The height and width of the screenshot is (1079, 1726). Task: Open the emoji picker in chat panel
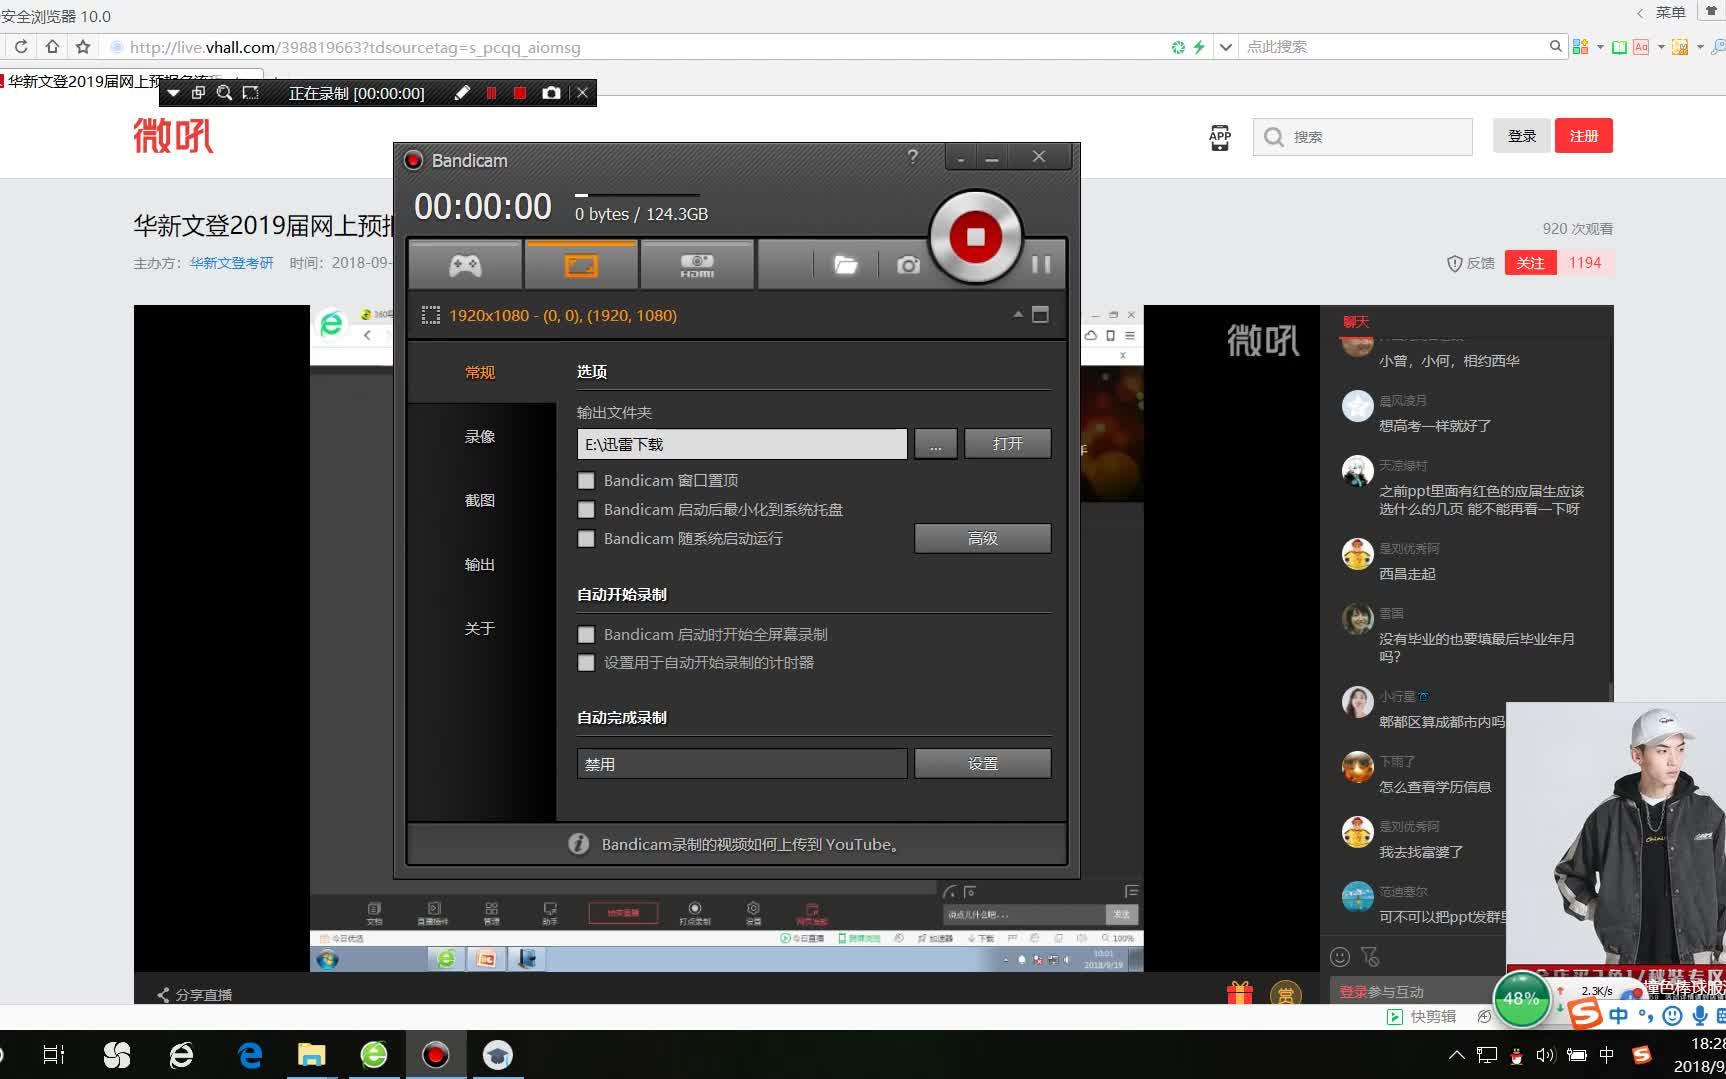1340,957
